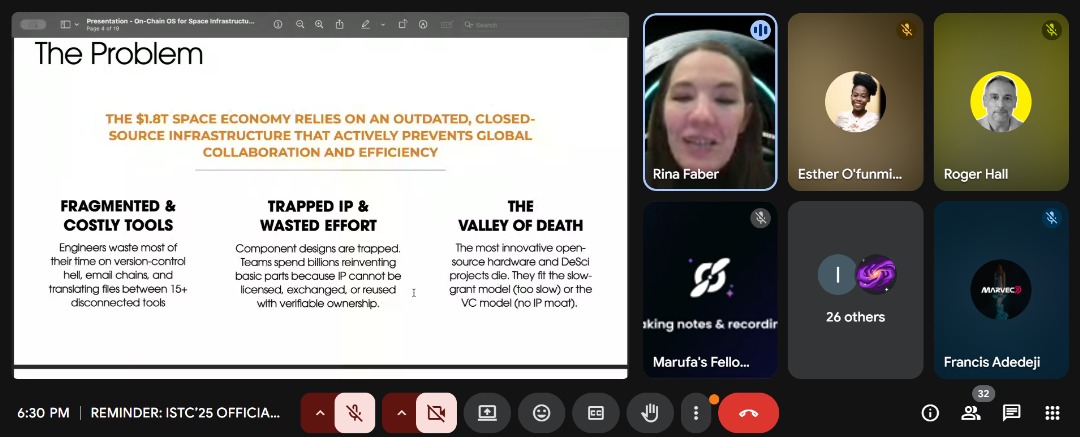Click the 6:30 PM meeting time
1080x437 pixels.
pyautogui.click(x=43, y=413)
